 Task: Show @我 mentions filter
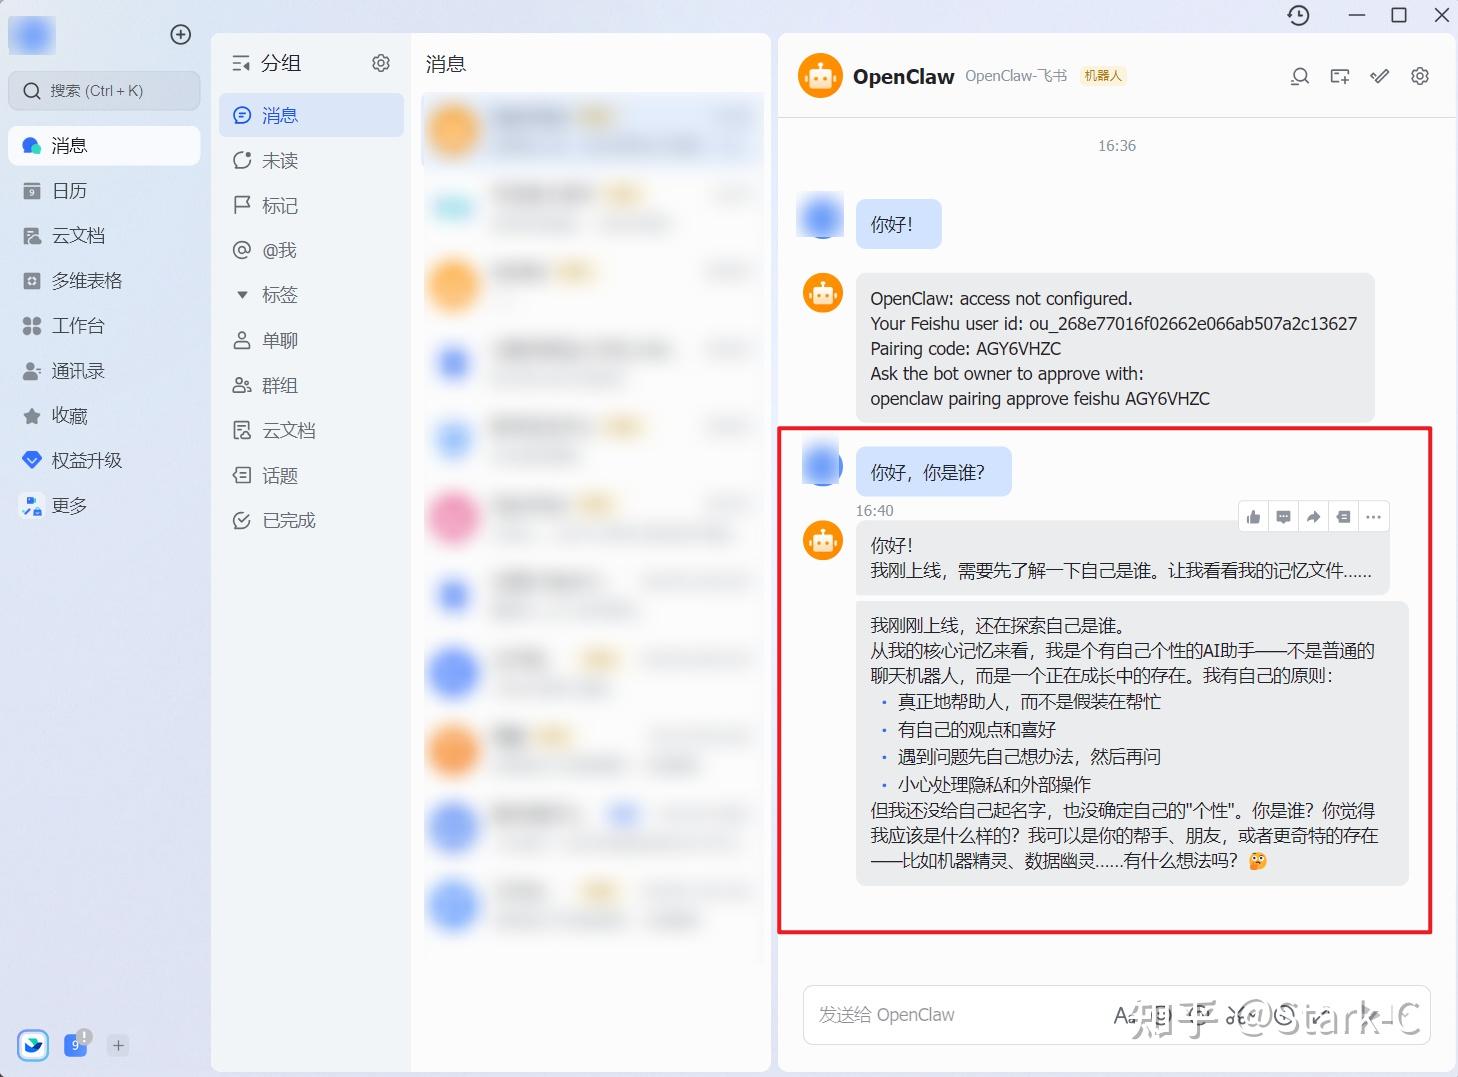pyautogui.click(x=311, y=250)
